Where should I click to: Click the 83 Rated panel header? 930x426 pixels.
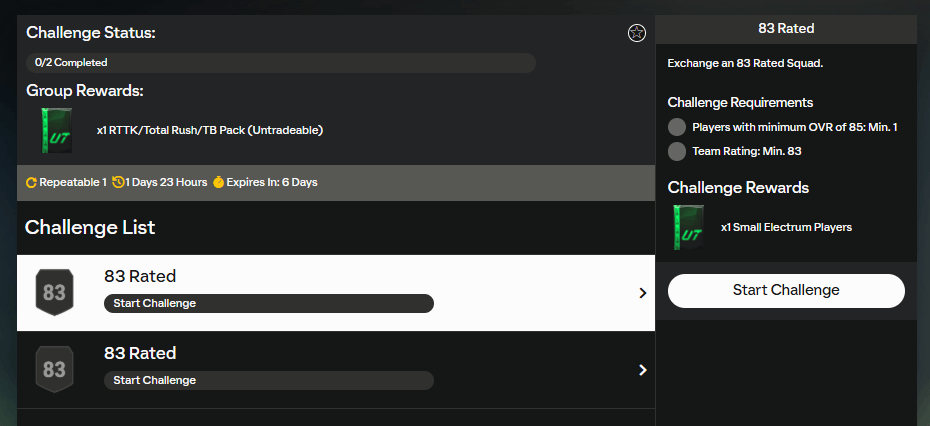click(x=786, y=29)
